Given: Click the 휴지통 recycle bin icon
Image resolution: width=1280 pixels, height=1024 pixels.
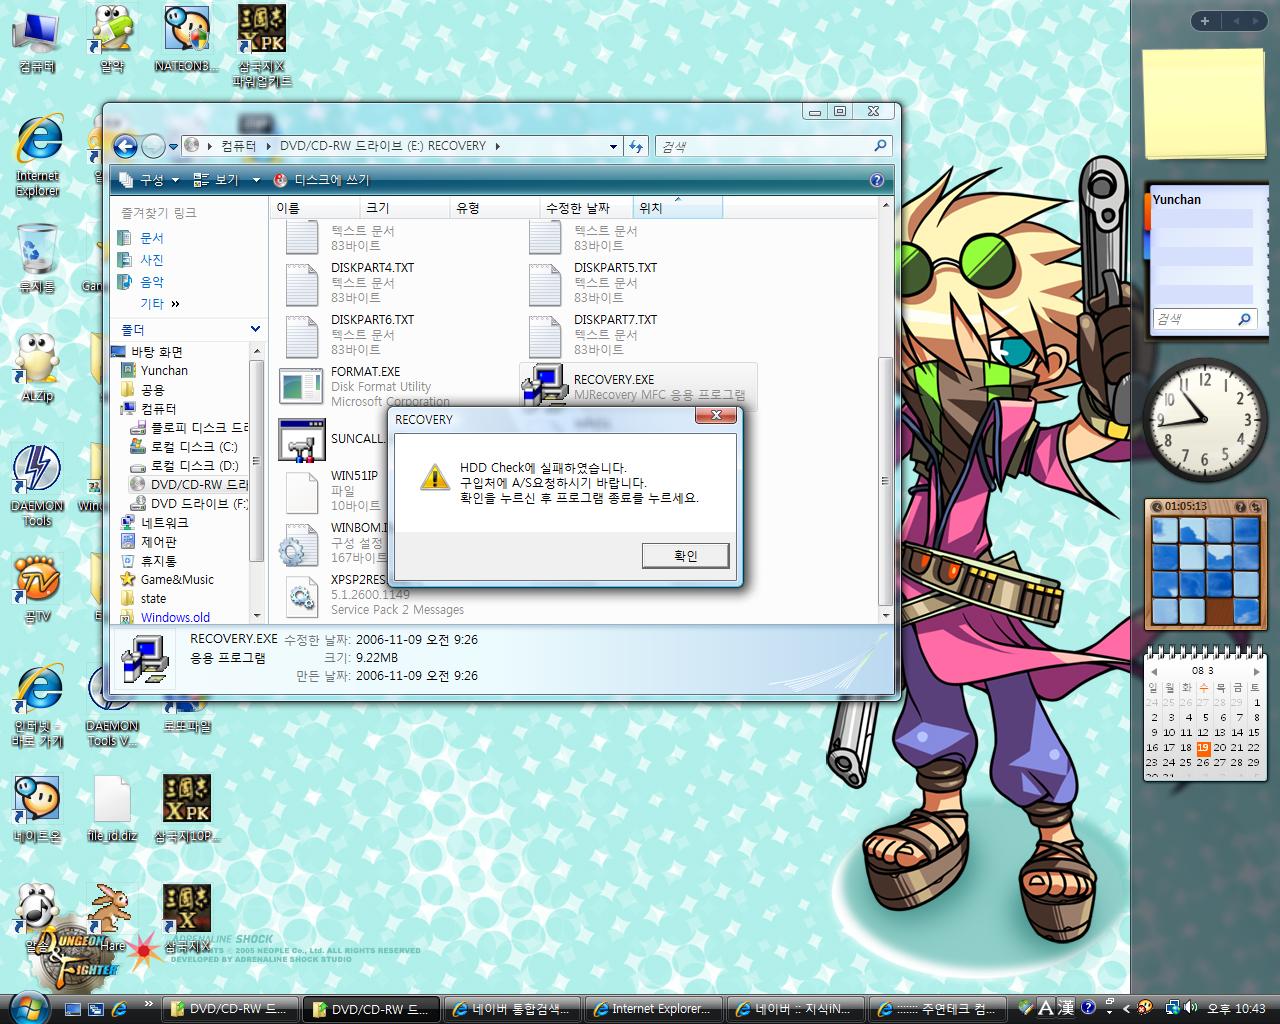Looking at the screenshot, I should tap(37, 258).
